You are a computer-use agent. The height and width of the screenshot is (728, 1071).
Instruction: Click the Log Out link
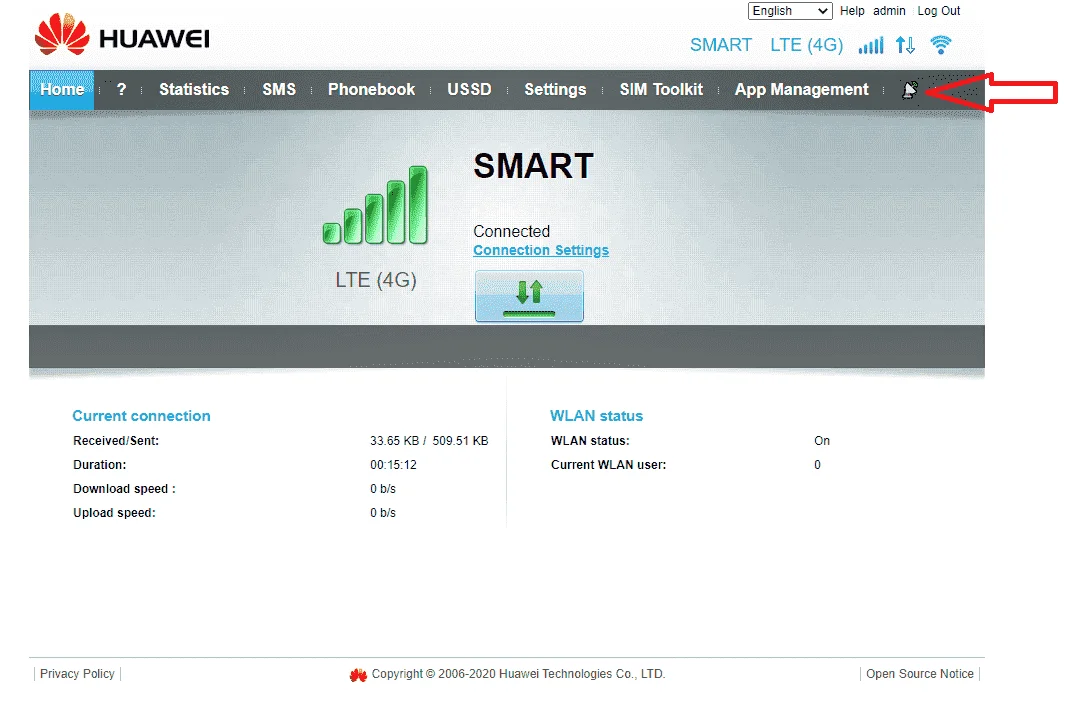(x=939, y=11)
